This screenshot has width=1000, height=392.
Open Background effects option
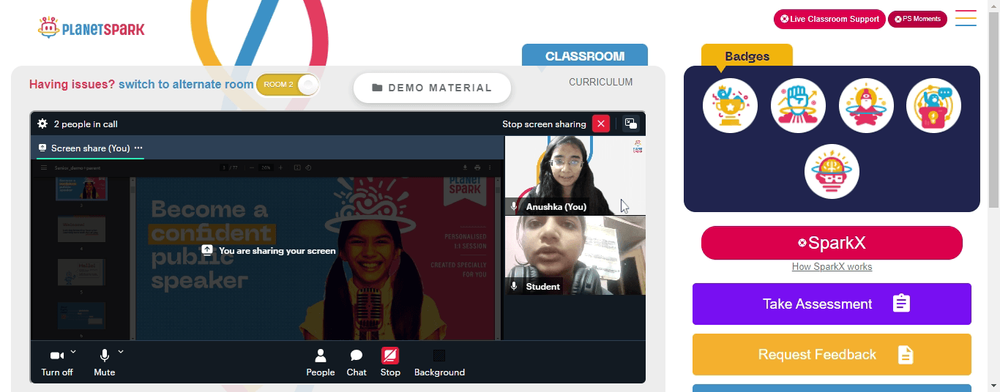(439, 363)
